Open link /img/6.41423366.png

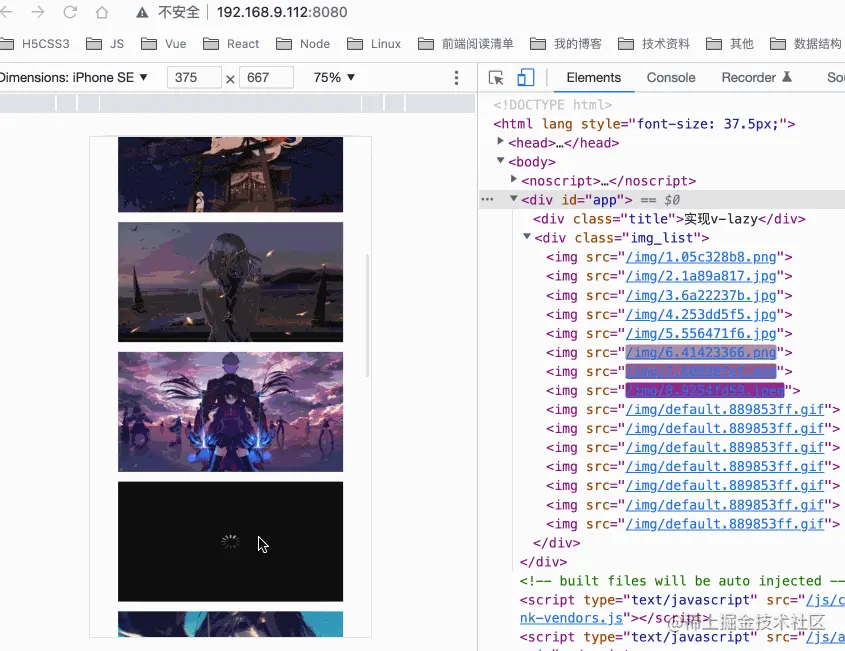click(701, 352)
